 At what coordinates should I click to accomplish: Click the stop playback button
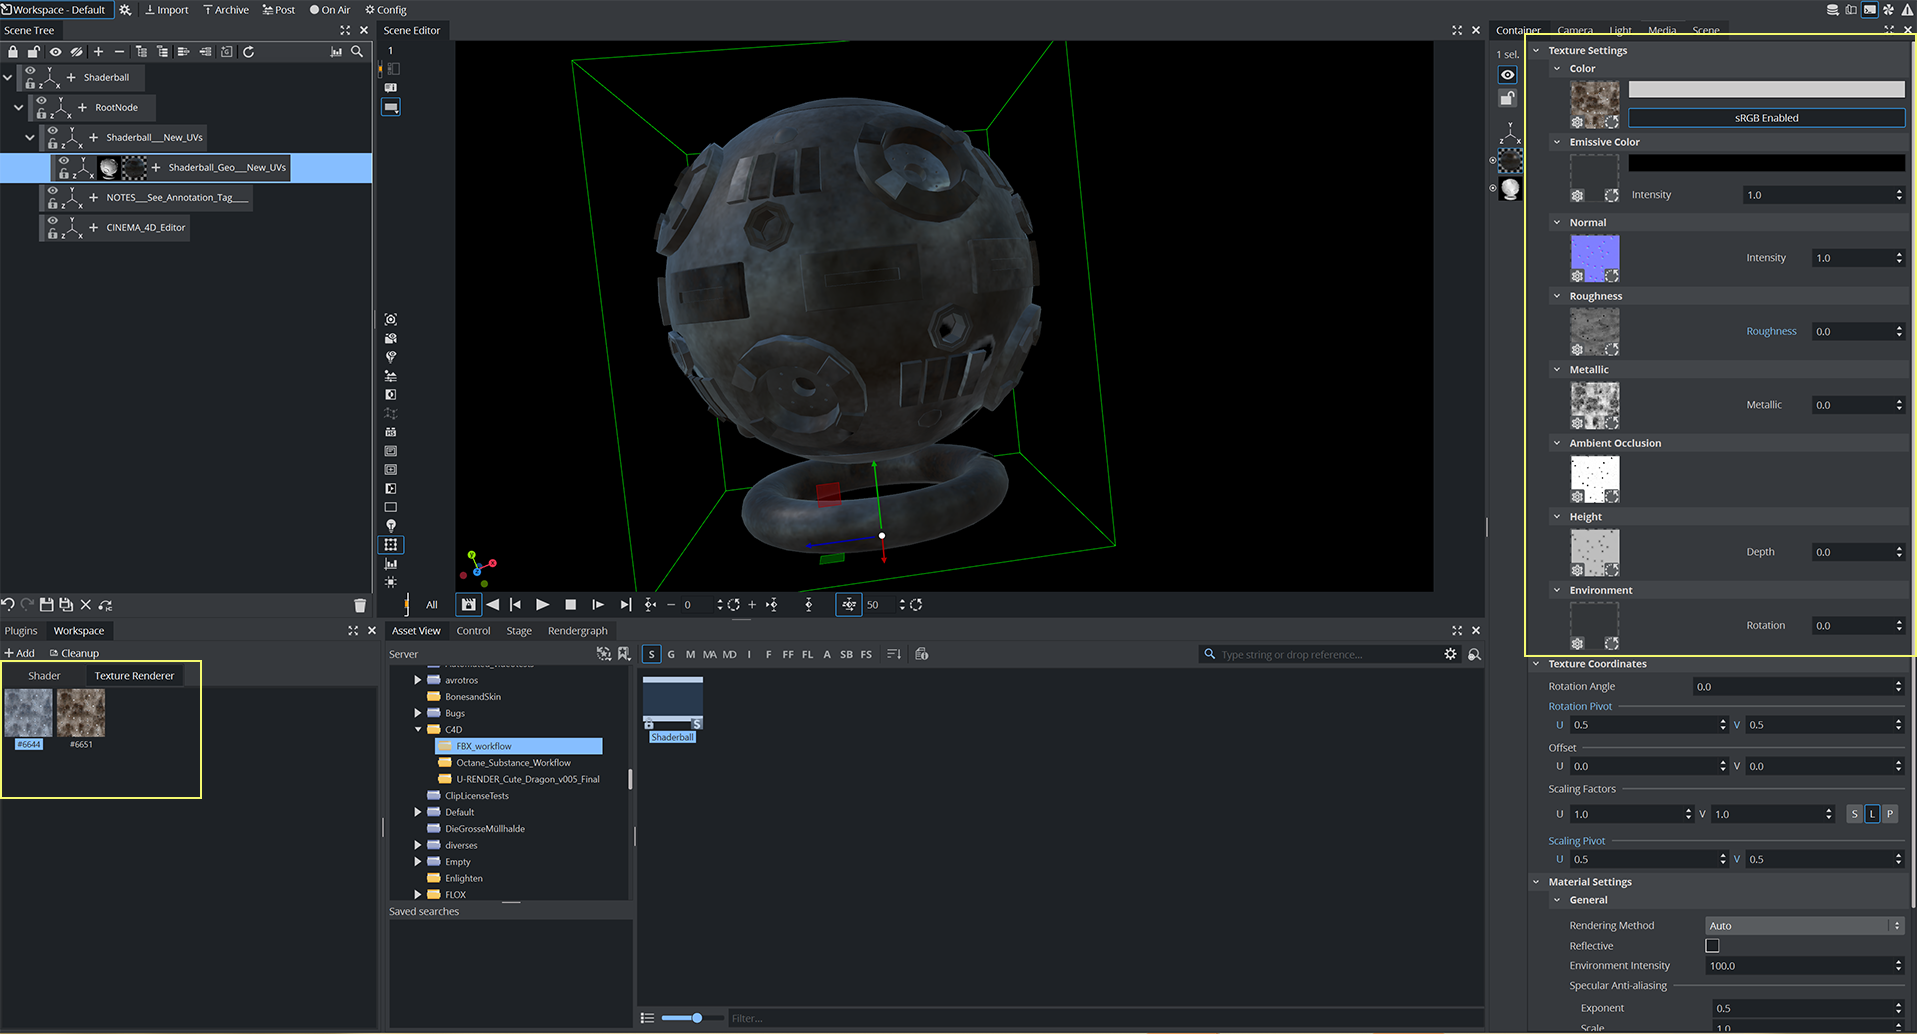[x=570, y=605]
